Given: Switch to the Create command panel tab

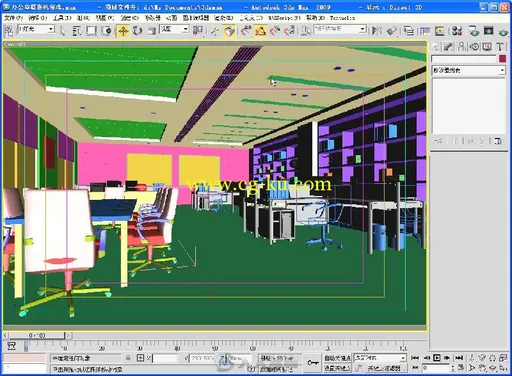Looking at the screenshot, I should click(x=436, y=47).
